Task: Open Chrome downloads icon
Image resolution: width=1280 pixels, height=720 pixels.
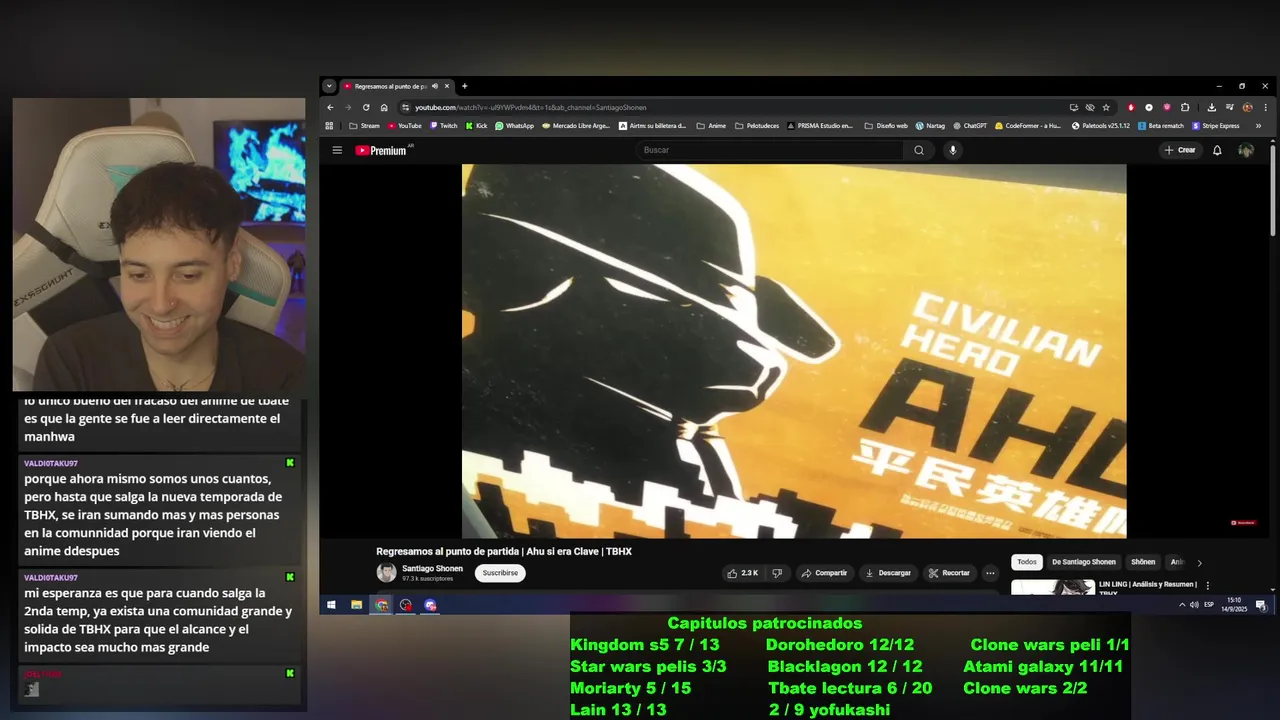Action: pos(1212,107)
